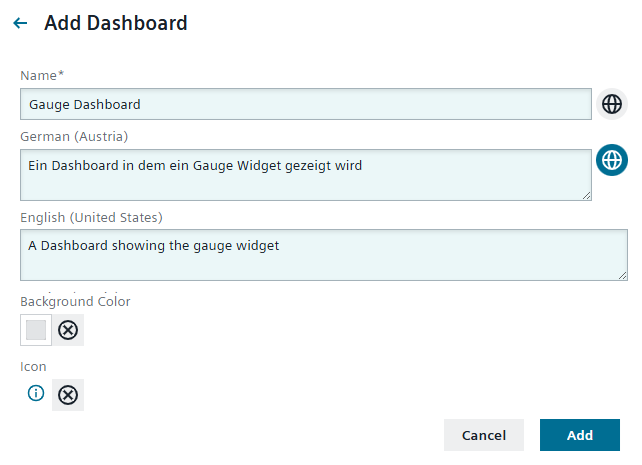Viewport: 642px width, 465px height.
Task: Open the Background Color swatch picker
Action: tap(36, 330)
